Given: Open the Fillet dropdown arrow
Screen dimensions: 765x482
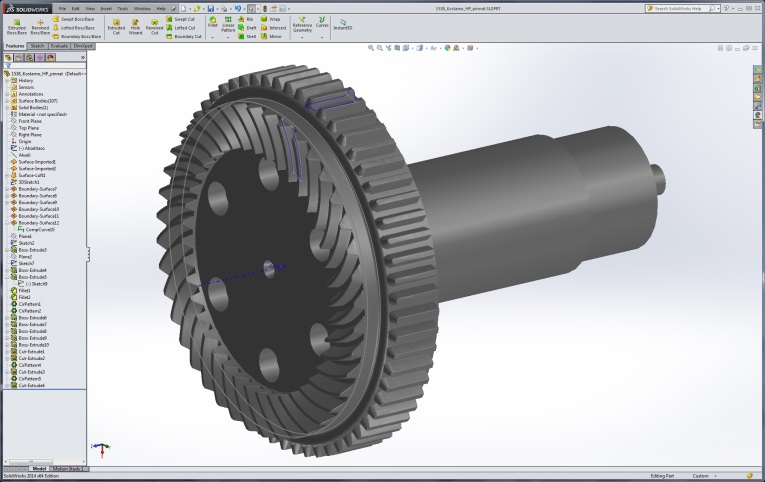Looking at the screenshot, I should pos(213,37).
